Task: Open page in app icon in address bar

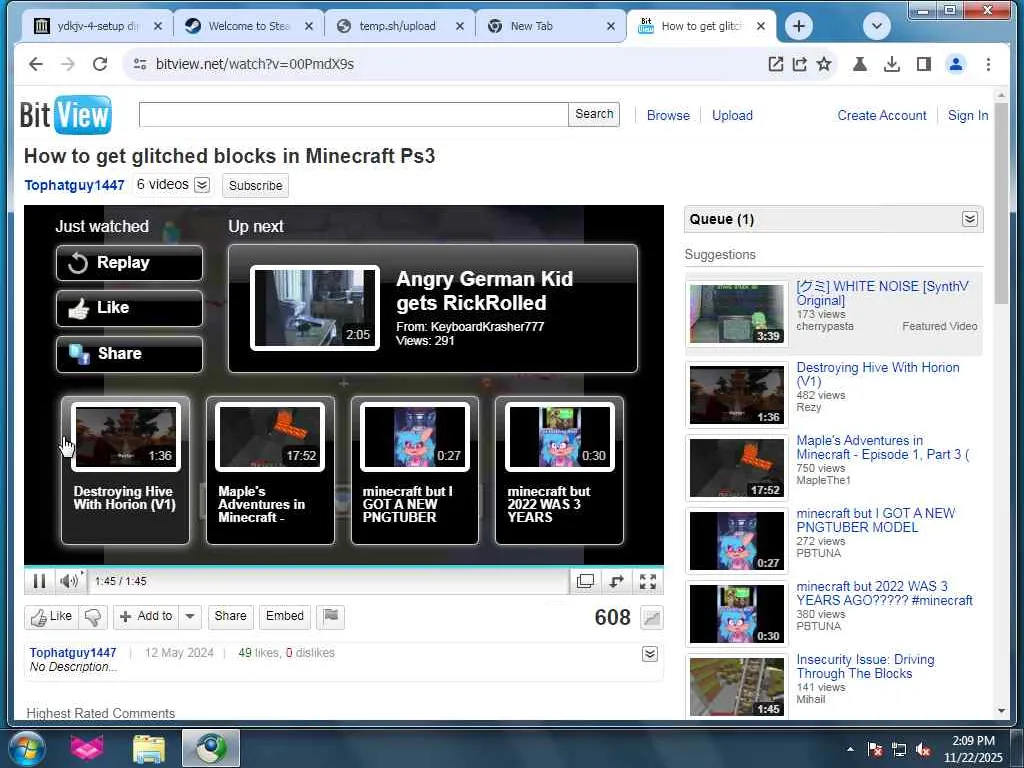Action: [x=775, y=64]
